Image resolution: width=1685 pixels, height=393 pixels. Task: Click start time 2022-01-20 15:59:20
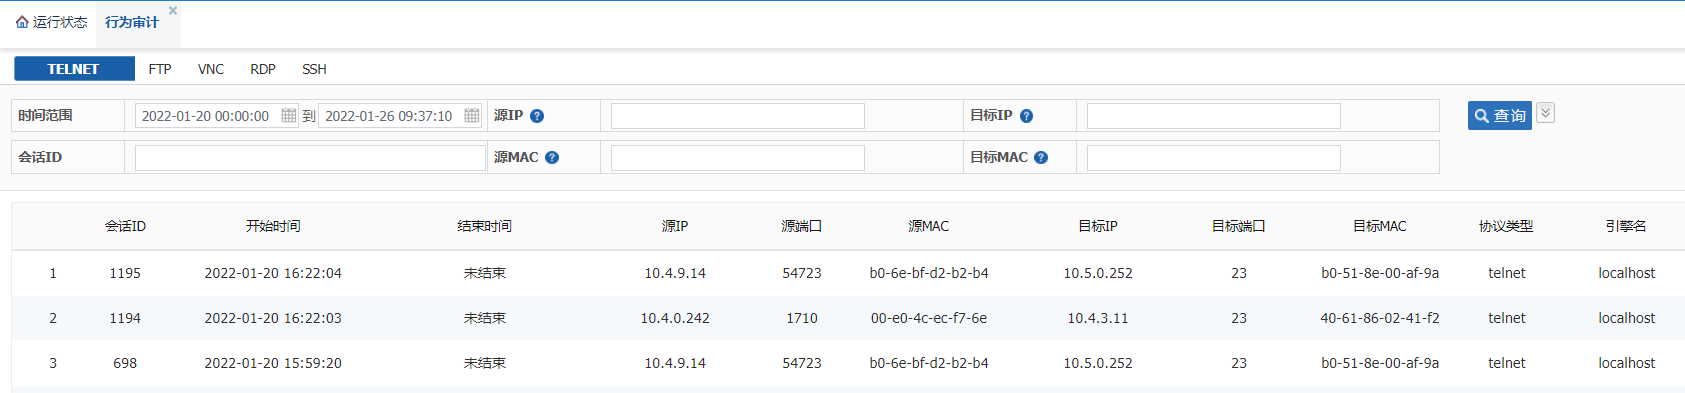273,363
